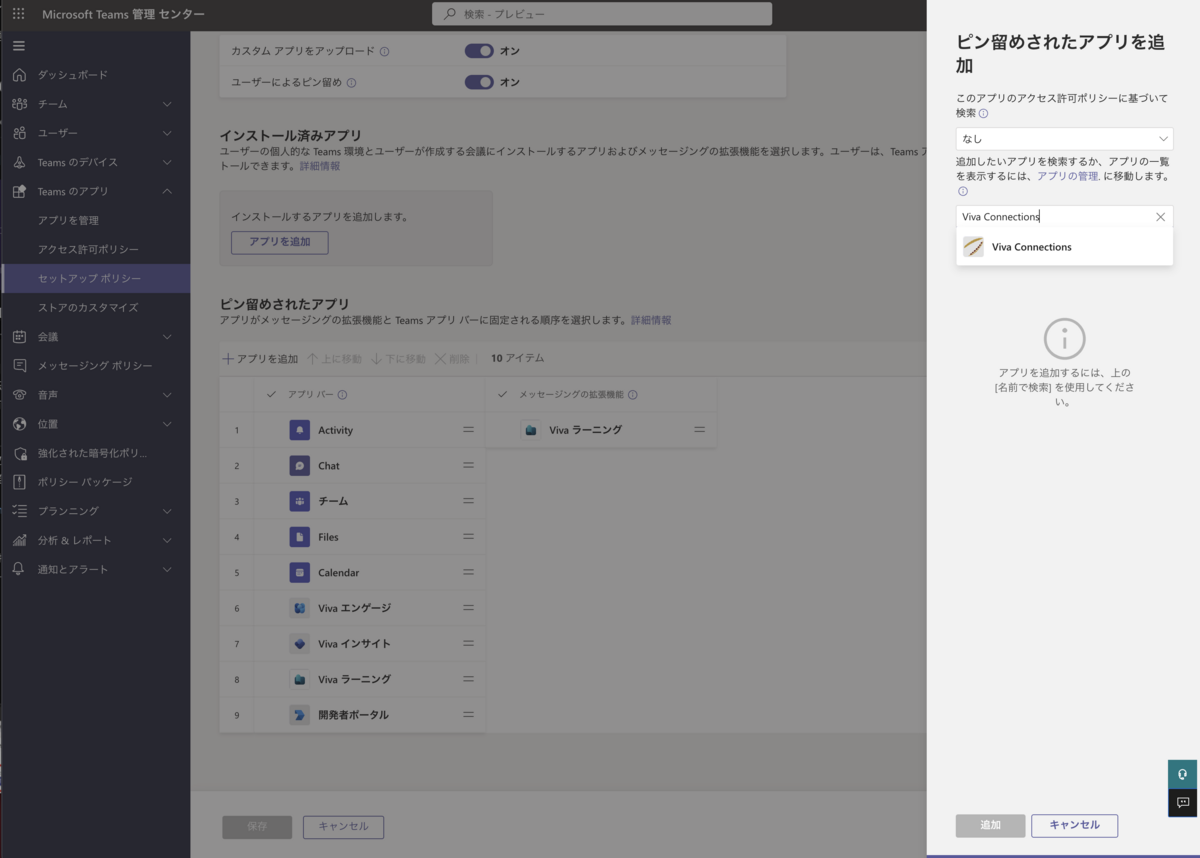Expand the 会議 navigation section
This screenshot has width=1200, height=858.
(x=167, y=337)
